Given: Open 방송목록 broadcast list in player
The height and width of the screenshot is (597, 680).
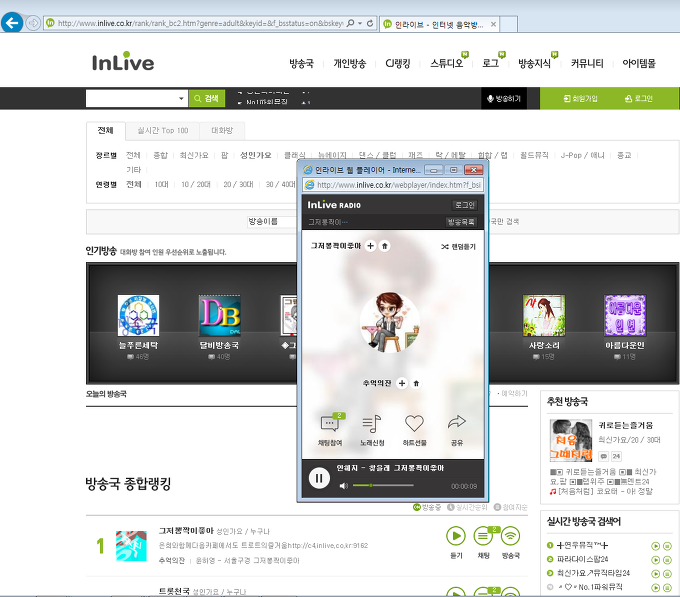Looking at the screenshot, I should click(461, 222).
